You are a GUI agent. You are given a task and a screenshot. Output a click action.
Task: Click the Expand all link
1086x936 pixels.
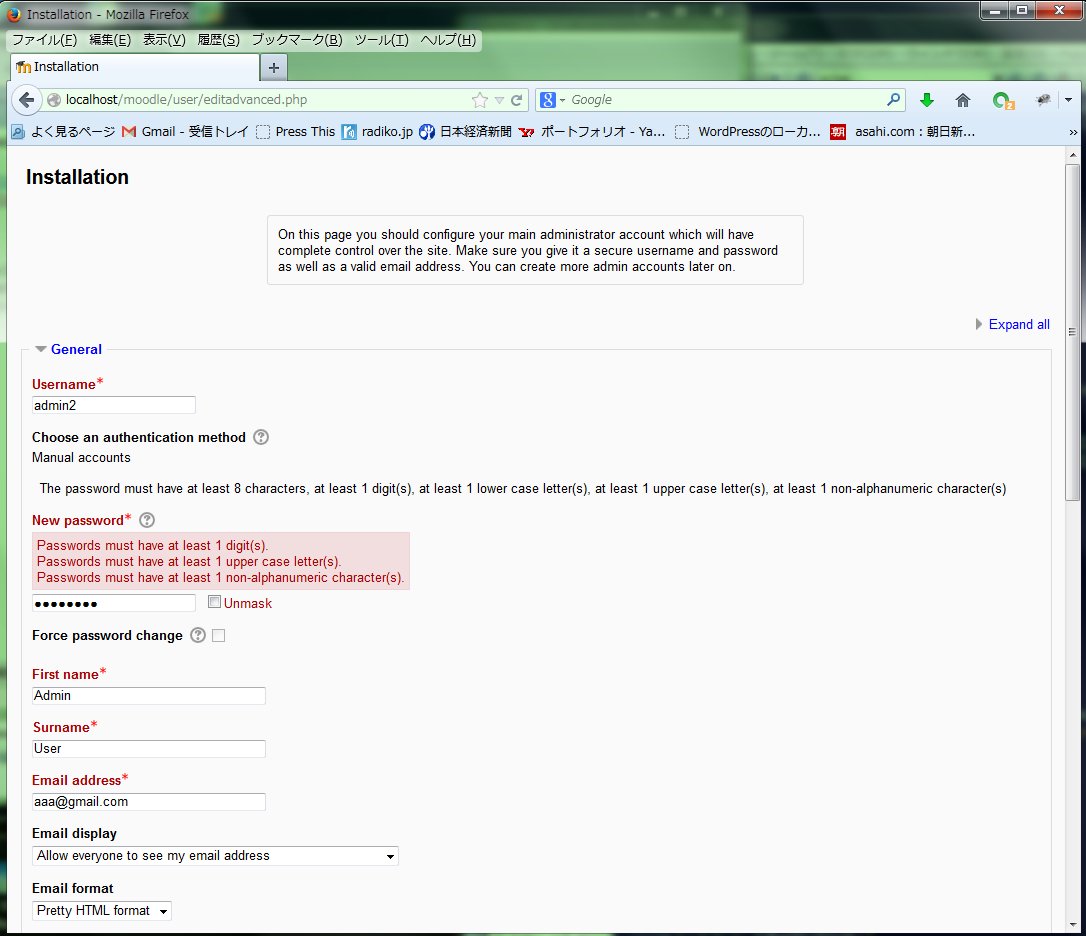point(1018,324)
